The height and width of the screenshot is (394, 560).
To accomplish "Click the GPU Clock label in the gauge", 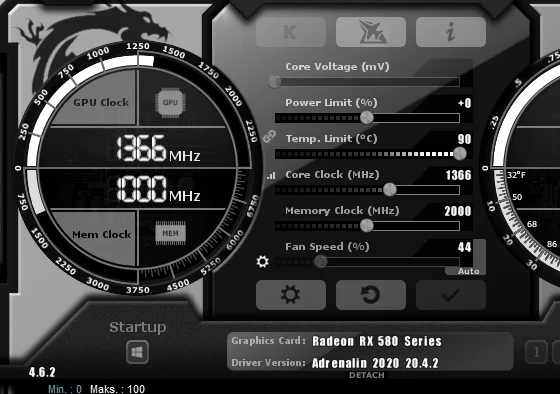I will tap(101, 103).
